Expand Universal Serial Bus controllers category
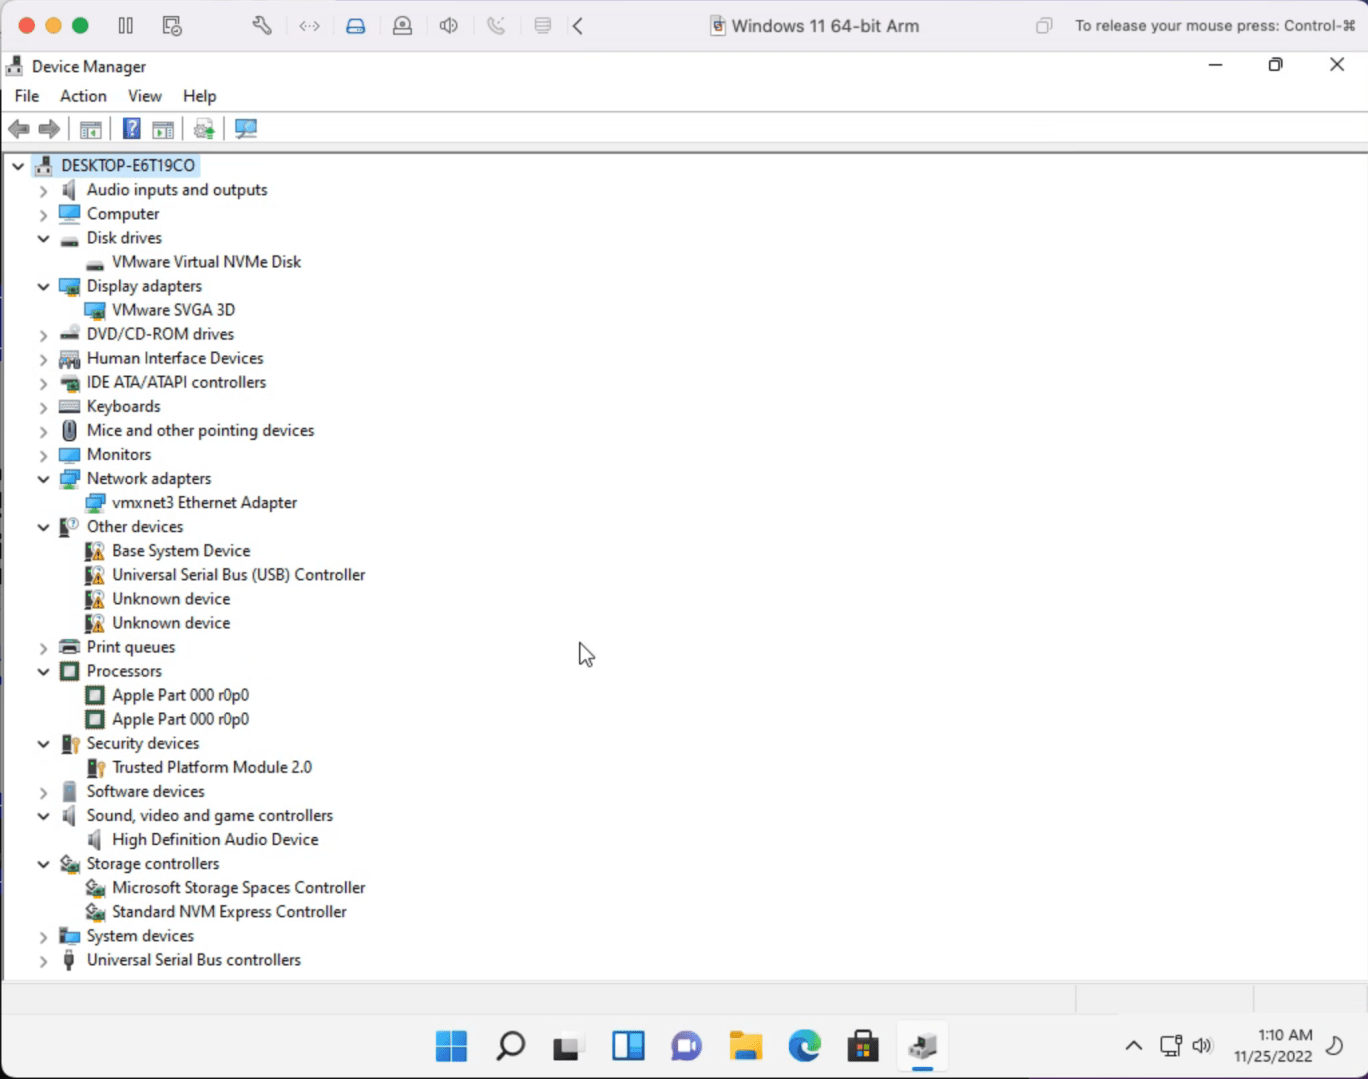Viewport: 1368px width, 1079px height. coord(43,961)
